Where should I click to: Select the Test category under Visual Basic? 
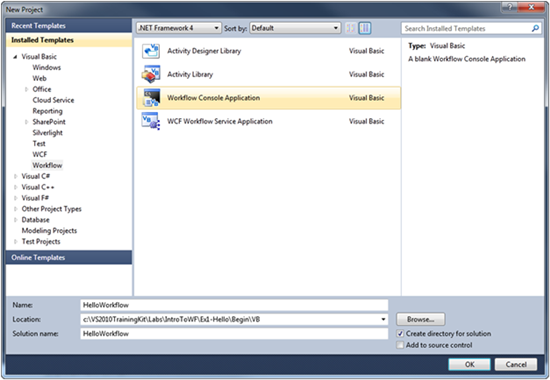(39, 144)
